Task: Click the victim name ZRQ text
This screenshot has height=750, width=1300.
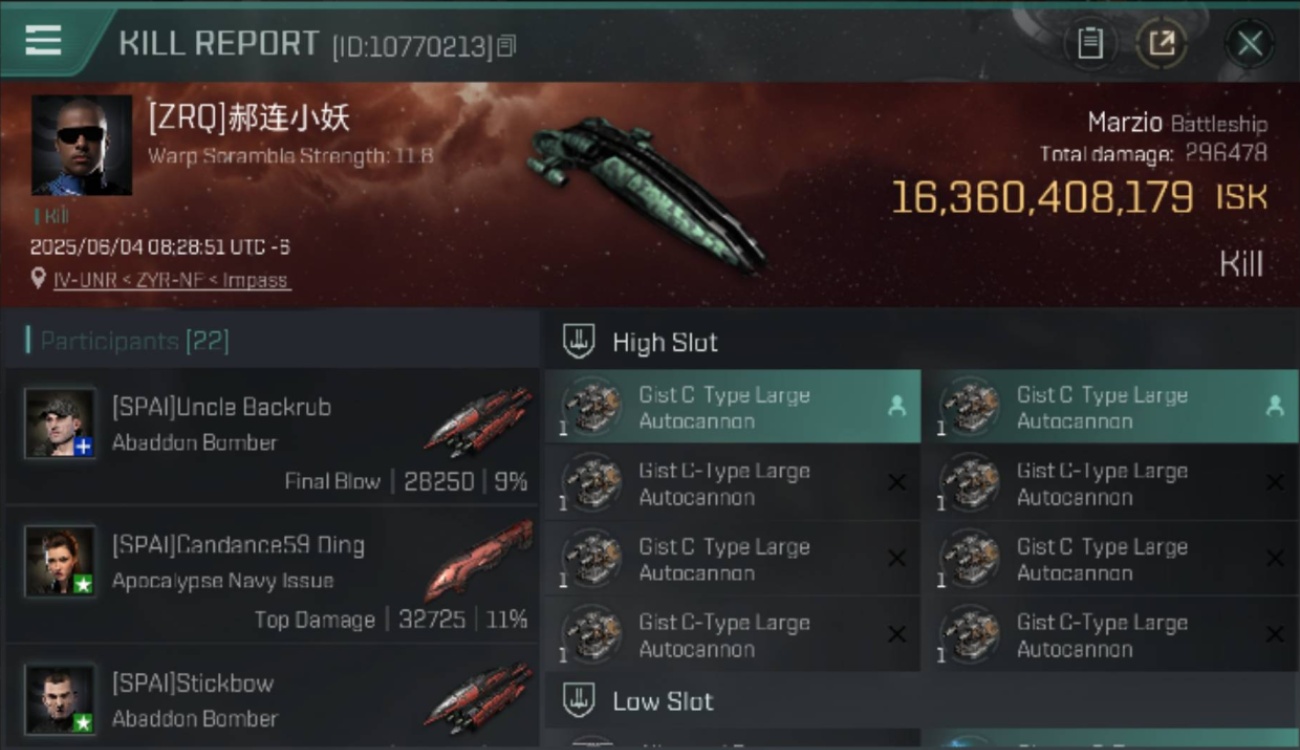Action: coord(249,119)
